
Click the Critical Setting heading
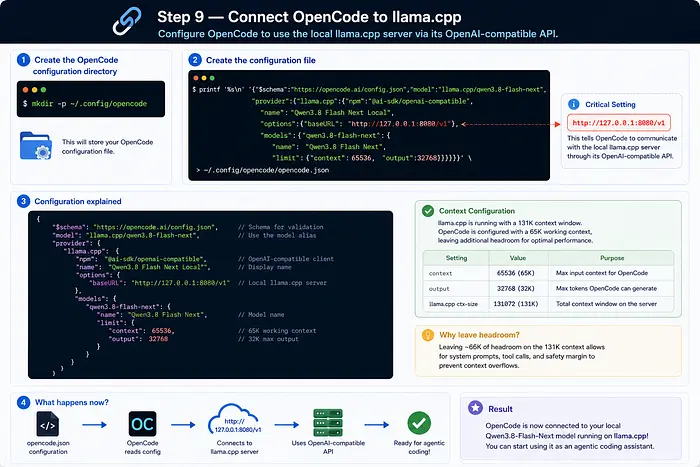pos(610,104)
